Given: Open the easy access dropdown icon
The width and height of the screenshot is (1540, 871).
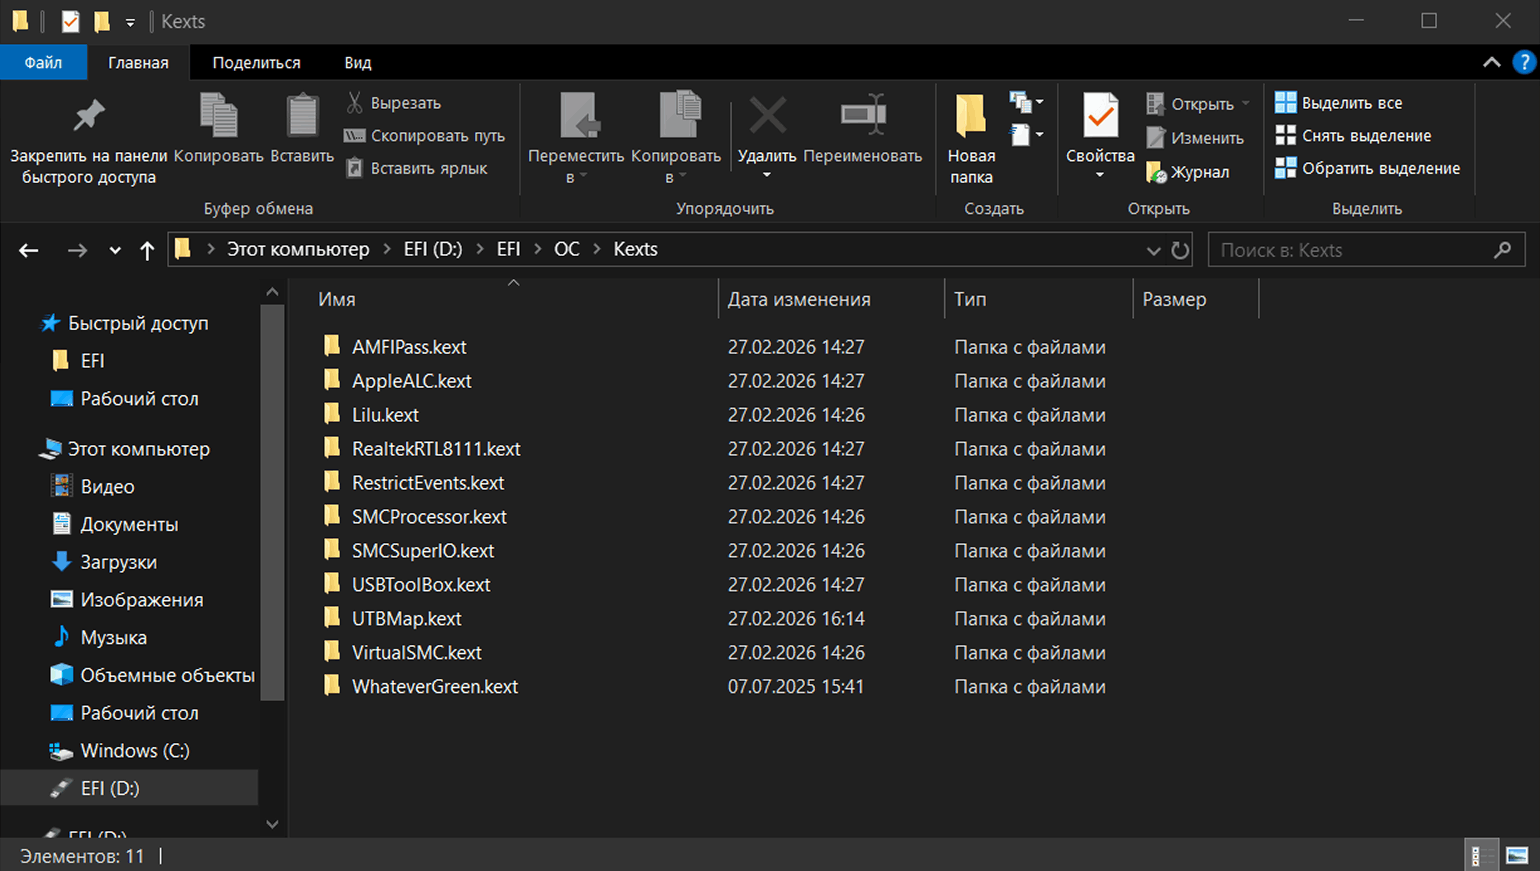Looking at the screenshot, I should 1026,134.
